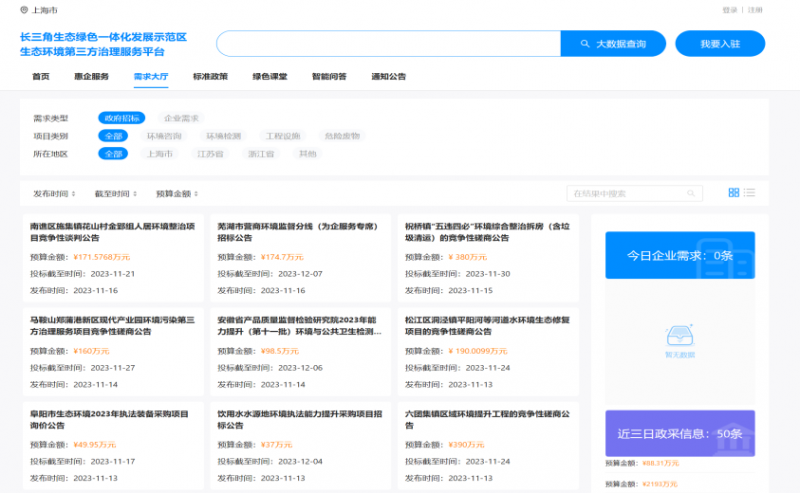Click the 我要入驻 button
The width and height of the screenshot is (800, 493).
(x=719, y=44)
